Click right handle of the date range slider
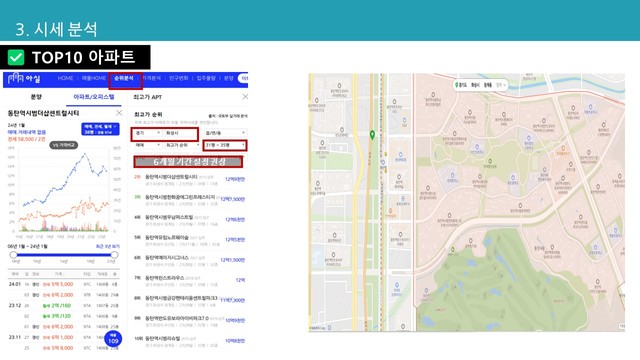This screenshot has width=640, height=360. click(114, 255)
